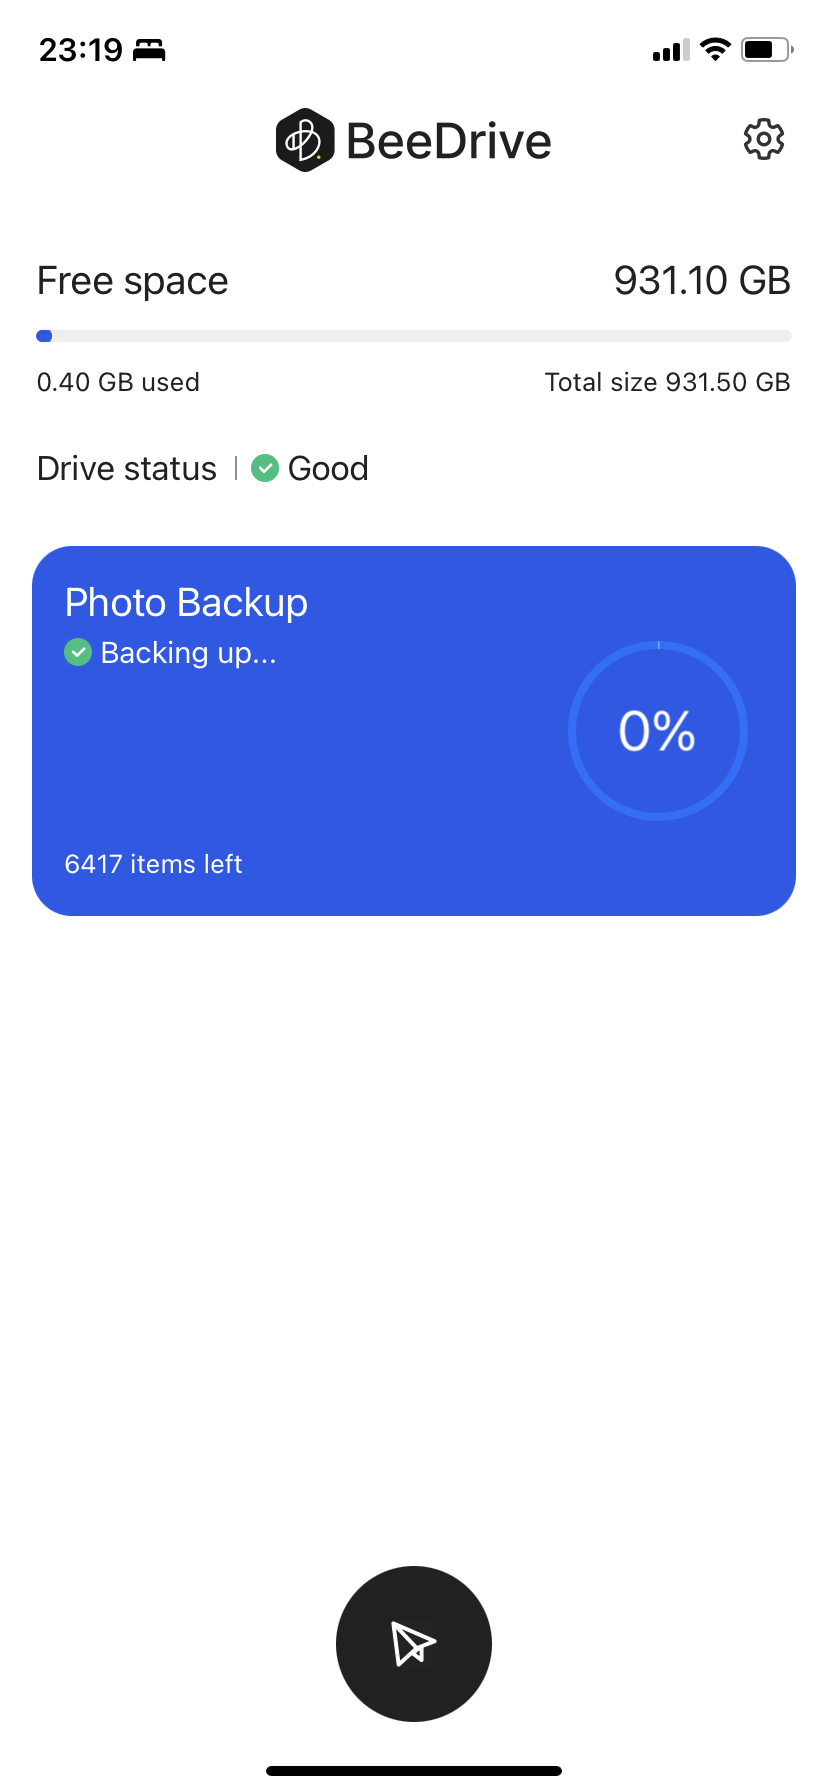Tap the BeeDrive title text
828x1792 pixels.
click(x=449, y=141)
